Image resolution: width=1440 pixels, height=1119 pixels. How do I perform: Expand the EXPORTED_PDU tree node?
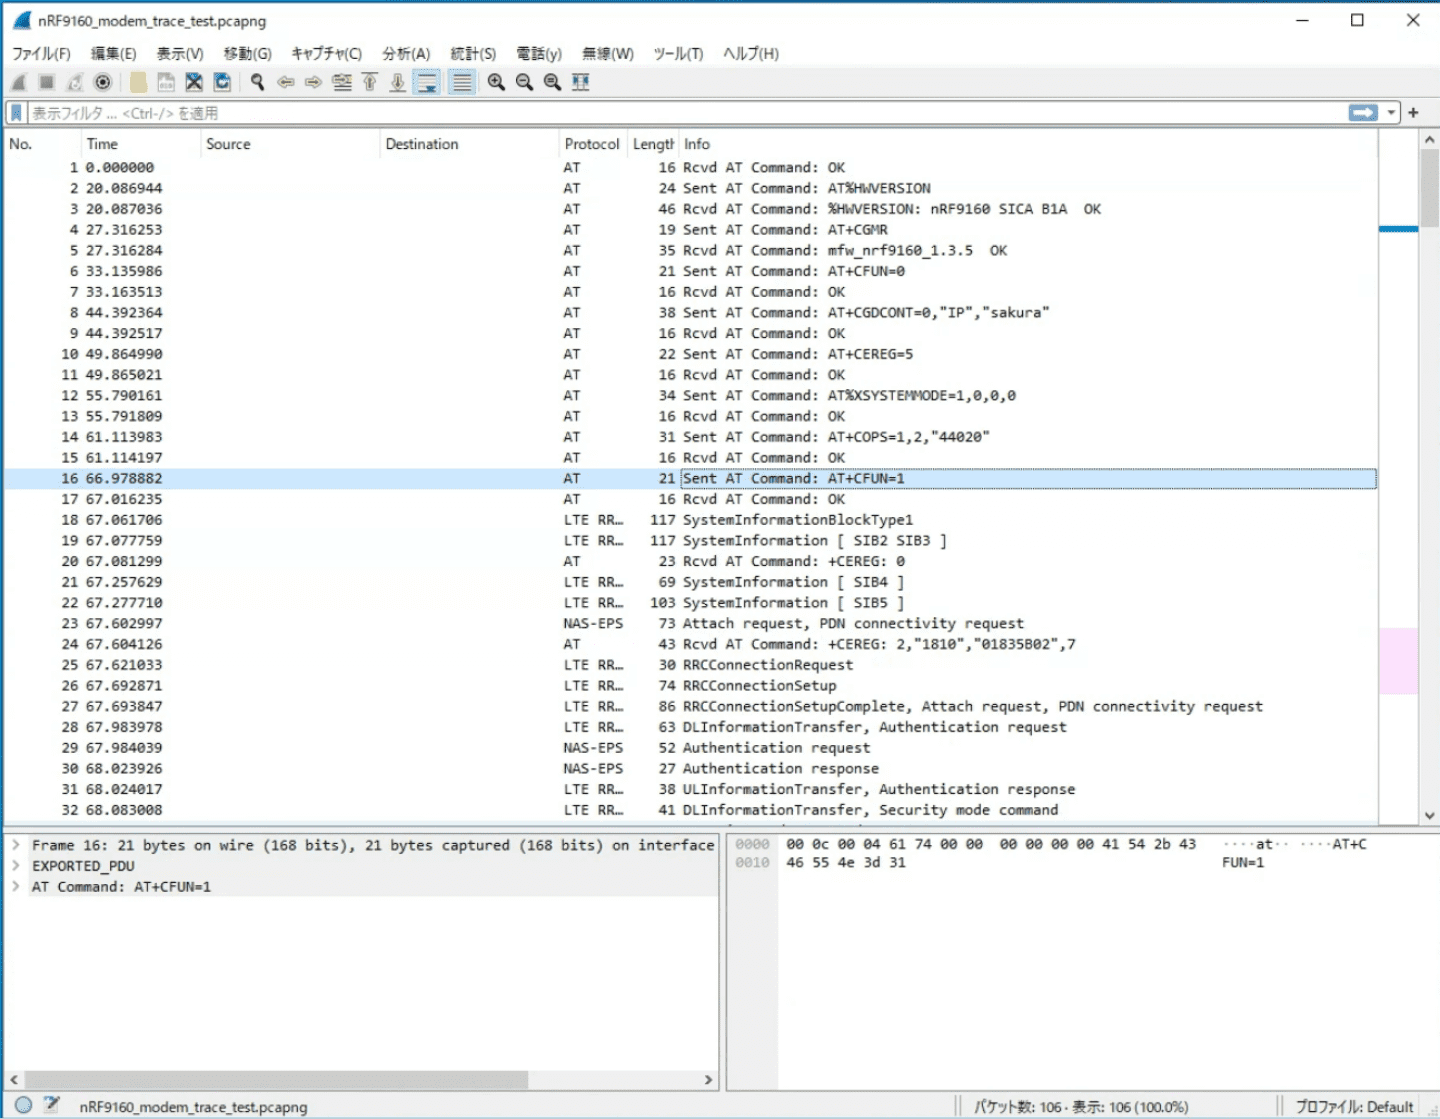[16, 866]
